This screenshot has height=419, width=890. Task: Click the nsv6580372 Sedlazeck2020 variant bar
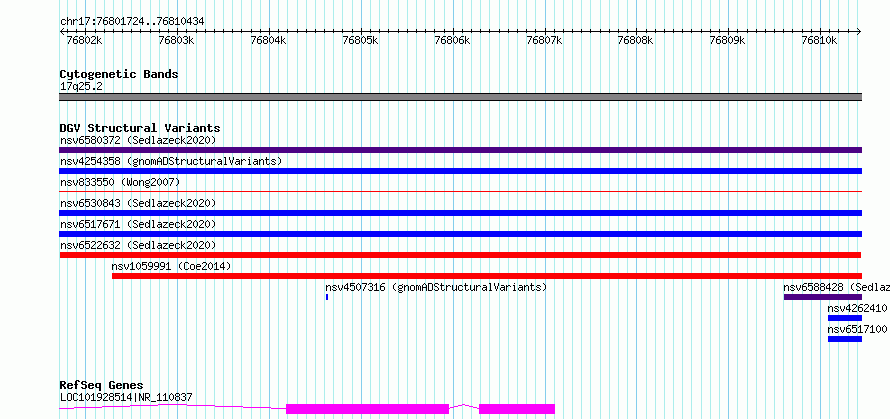click(x=460, y=150)
